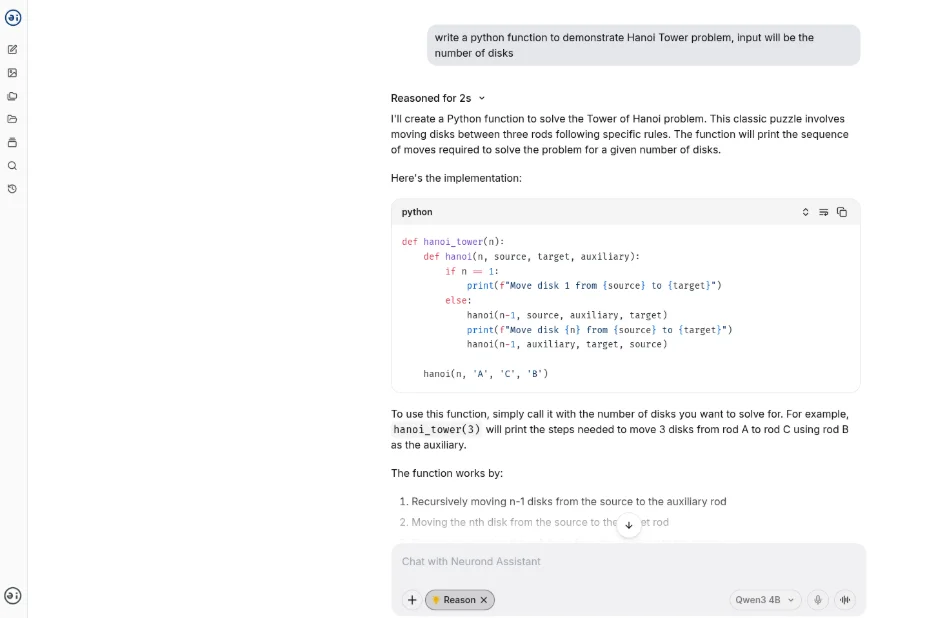
Task: Toggle word wrap in the code block
Action: [824, 212]
